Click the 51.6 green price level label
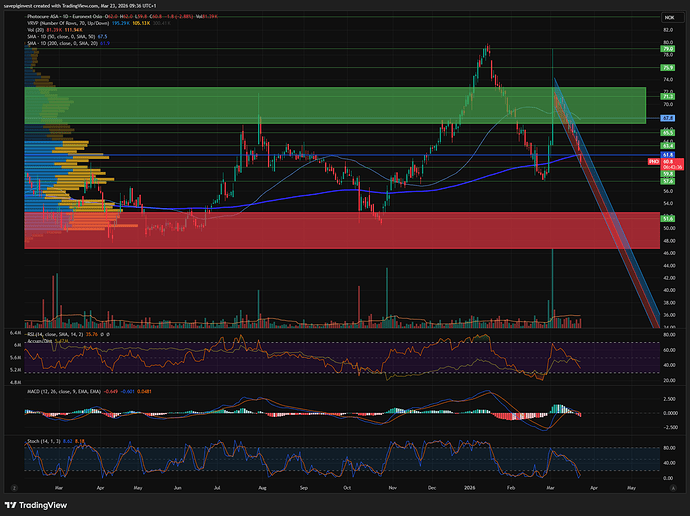690x516 pixels. coord(666,217)
